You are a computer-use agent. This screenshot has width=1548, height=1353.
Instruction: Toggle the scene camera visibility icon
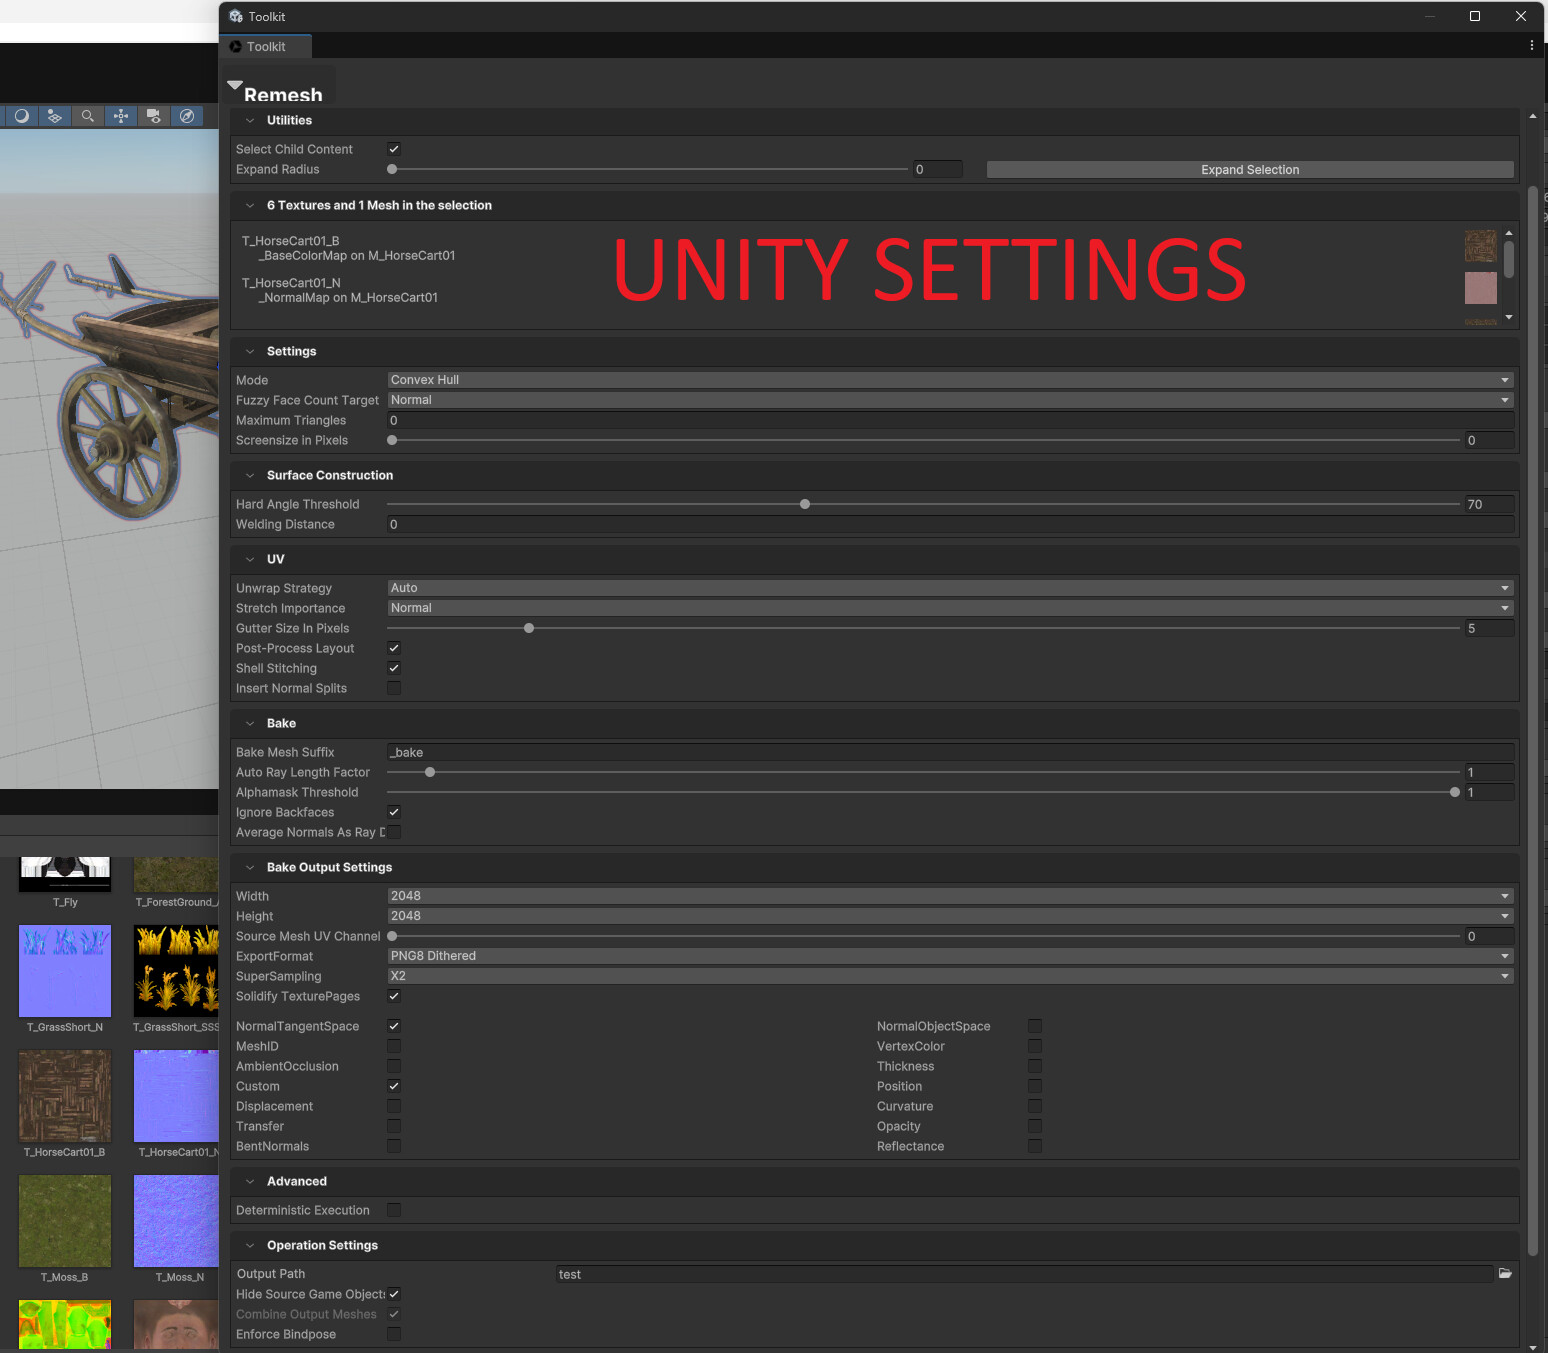(x=154, y=116)
